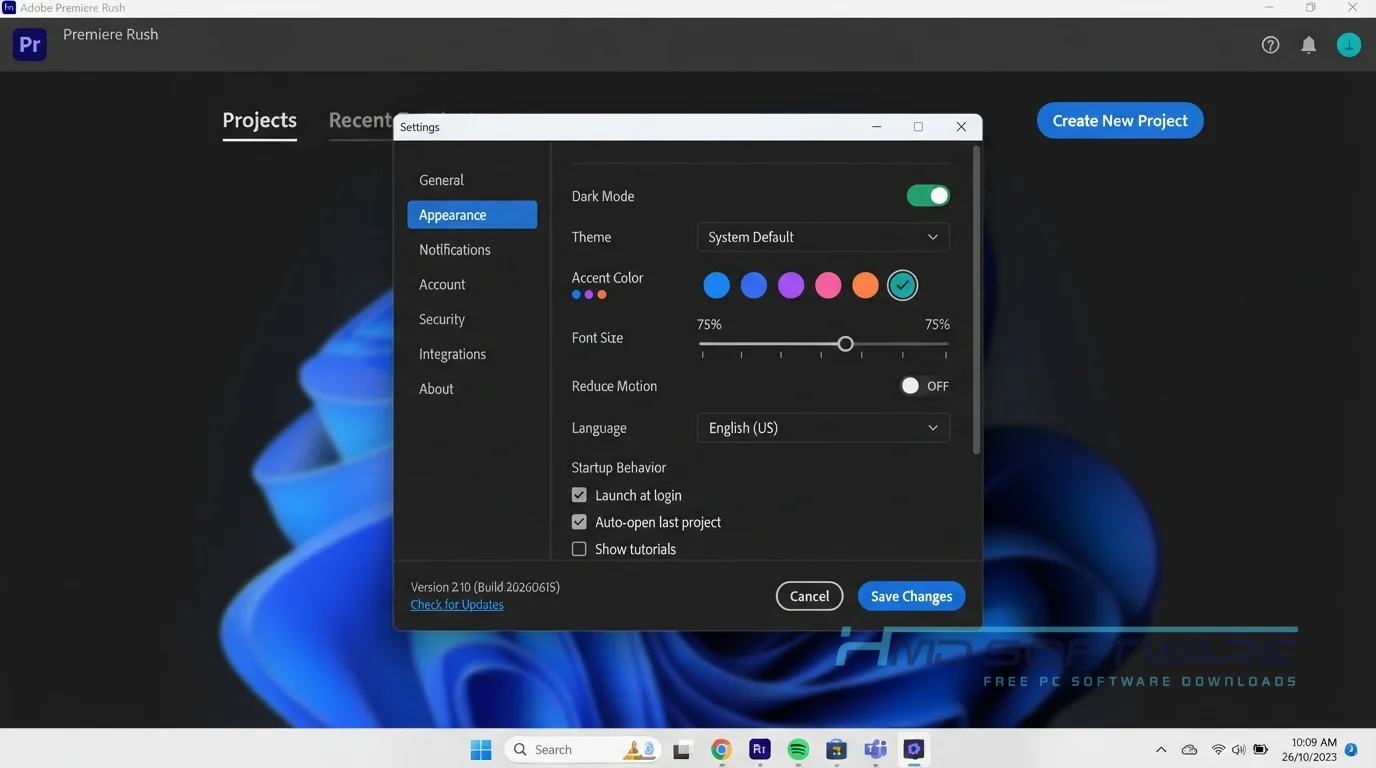Viewport: 1376px width, 768px height.
Task: Open Task View from the taskbar
Action: pyautogui.click(x=682, y=749)
